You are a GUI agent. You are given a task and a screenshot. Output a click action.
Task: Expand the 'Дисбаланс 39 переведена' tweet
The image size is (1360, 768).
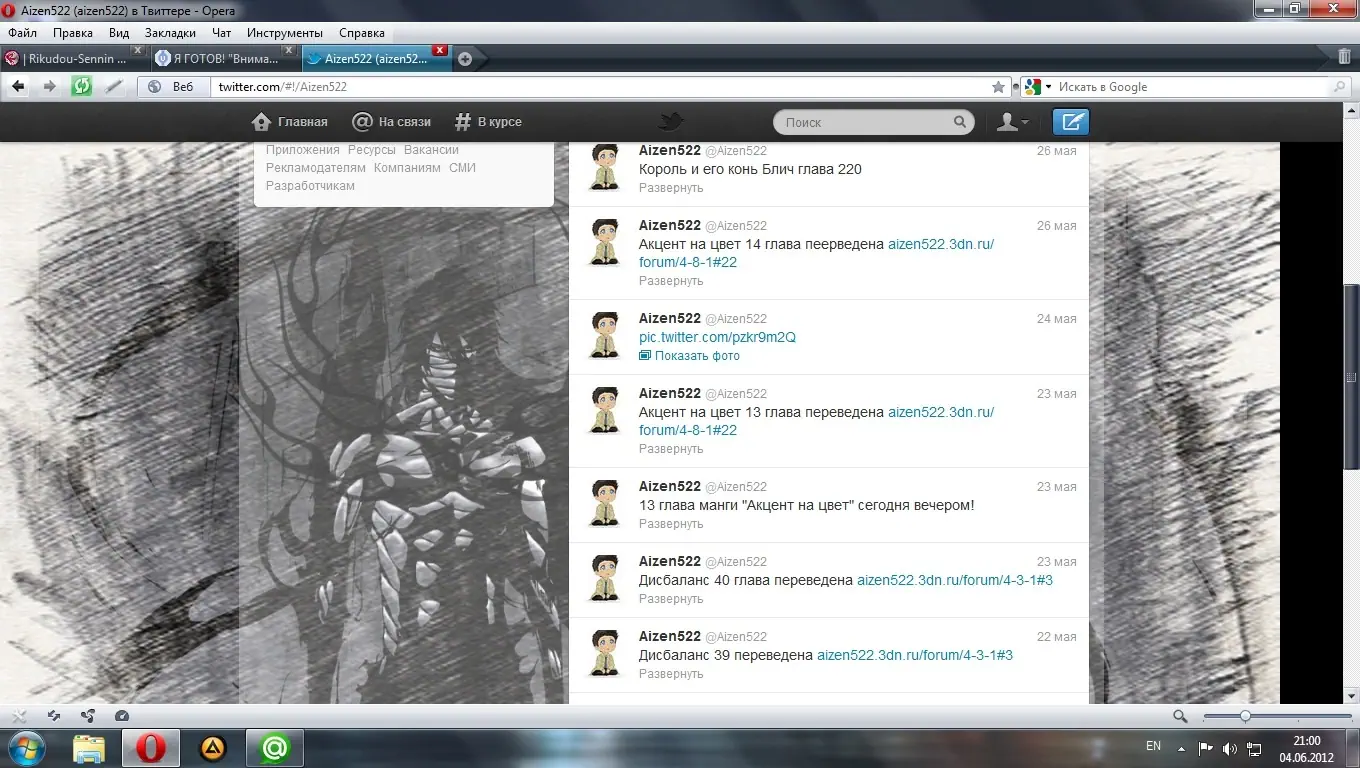click(x=671, y=674)
